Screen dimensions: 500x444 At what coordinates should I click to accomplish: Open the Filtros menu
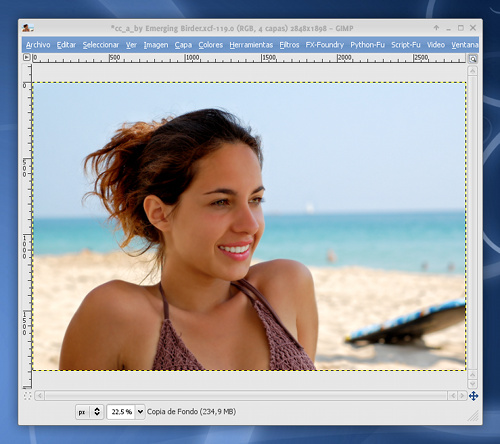(x=289, y=45)
